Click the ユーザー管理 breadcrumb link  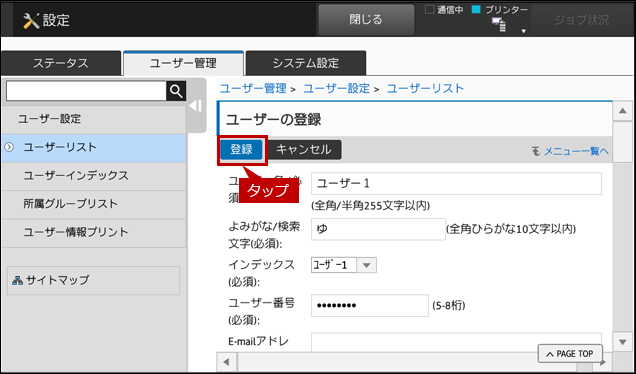253,88
